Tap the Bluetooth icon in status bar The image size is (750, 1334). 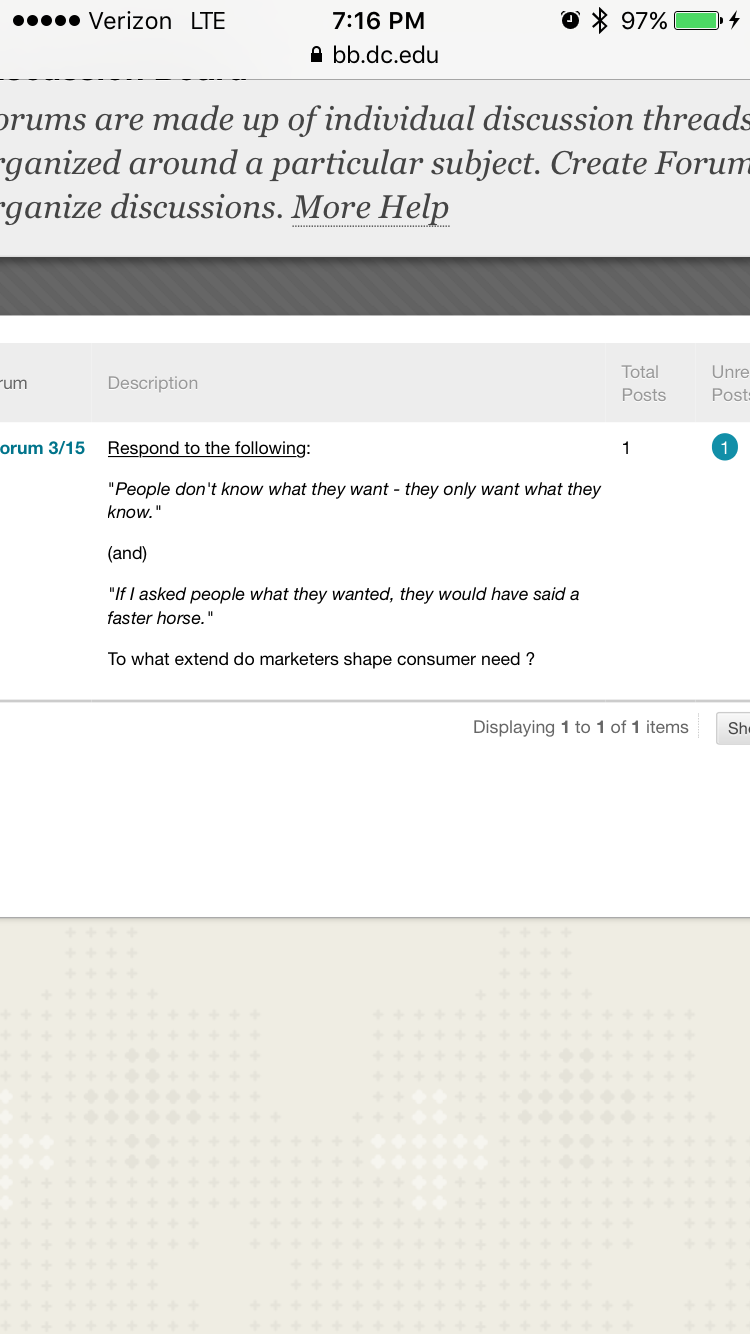pyautogui.click(x=599, y=20)
